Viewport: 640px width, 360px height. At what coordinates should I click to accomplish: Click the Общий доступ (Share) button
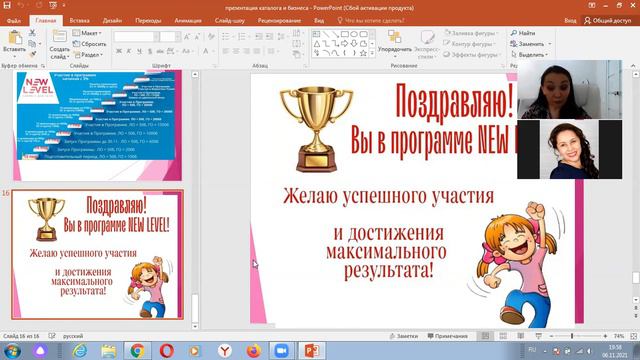click(x=608, y=20)
